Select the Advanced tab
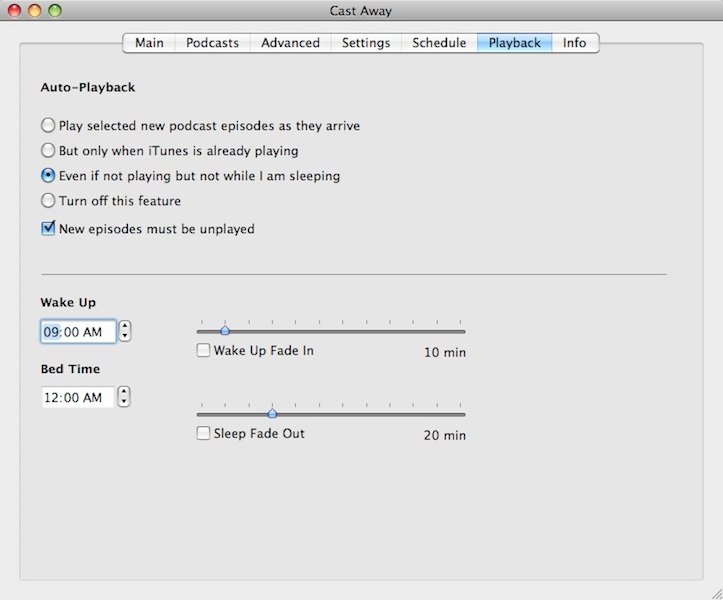 [290, 43]
